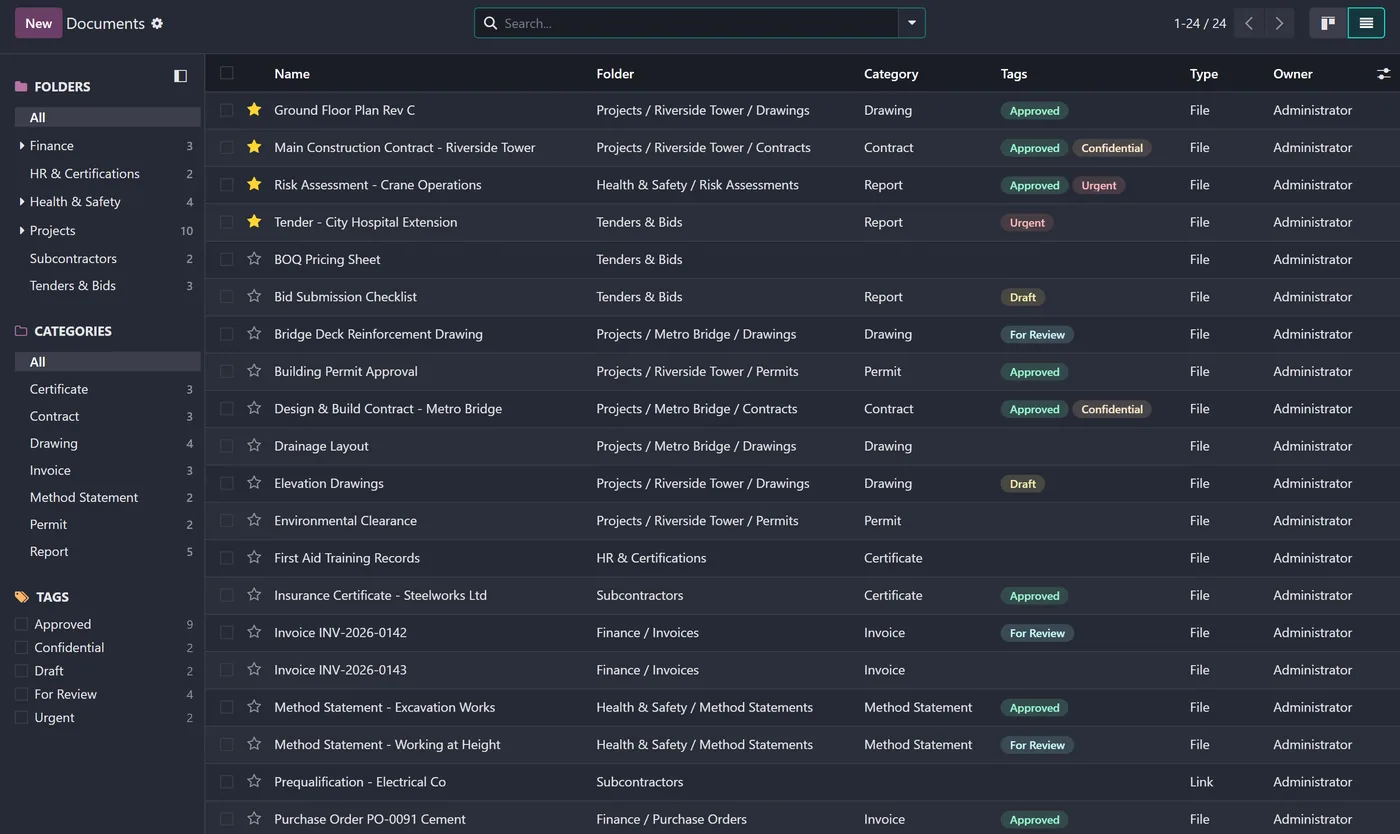
Task: Show All folders
Action: (x=107, y=117)
